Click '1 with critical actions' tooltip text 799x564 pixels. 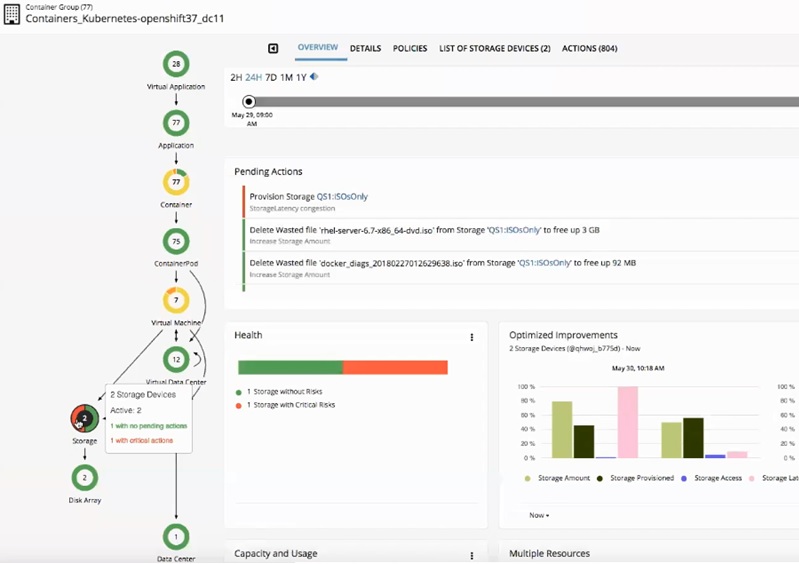[142, 441]
